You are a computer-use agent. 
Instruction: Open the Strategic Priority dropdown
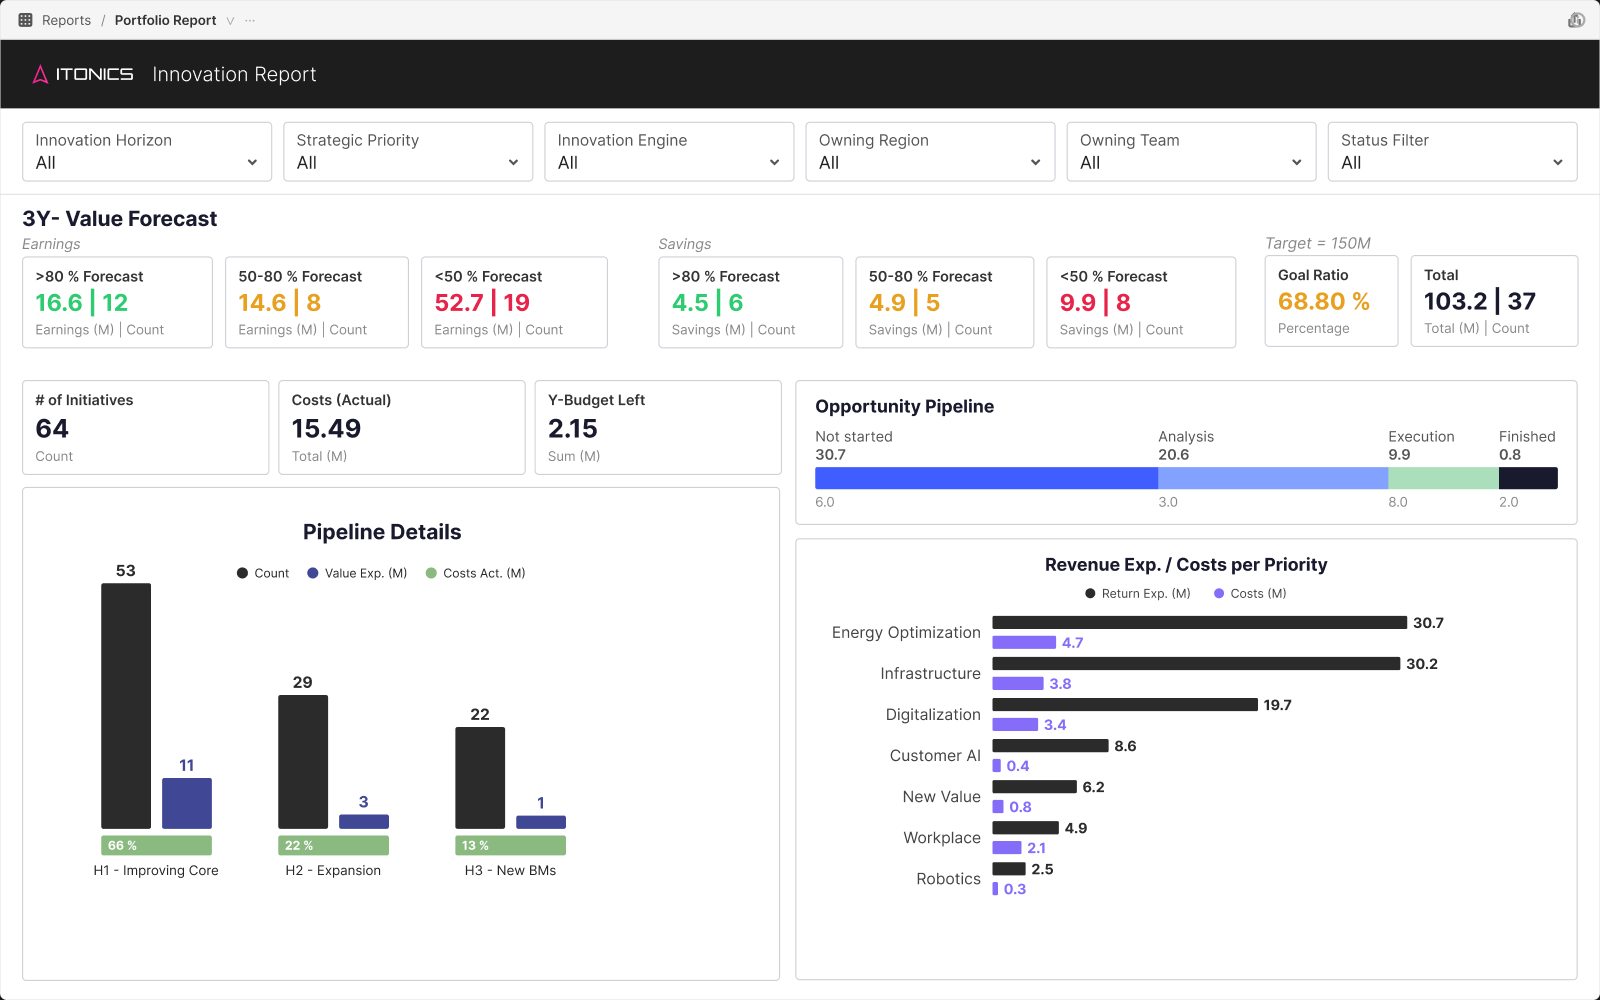coord(408,152)
